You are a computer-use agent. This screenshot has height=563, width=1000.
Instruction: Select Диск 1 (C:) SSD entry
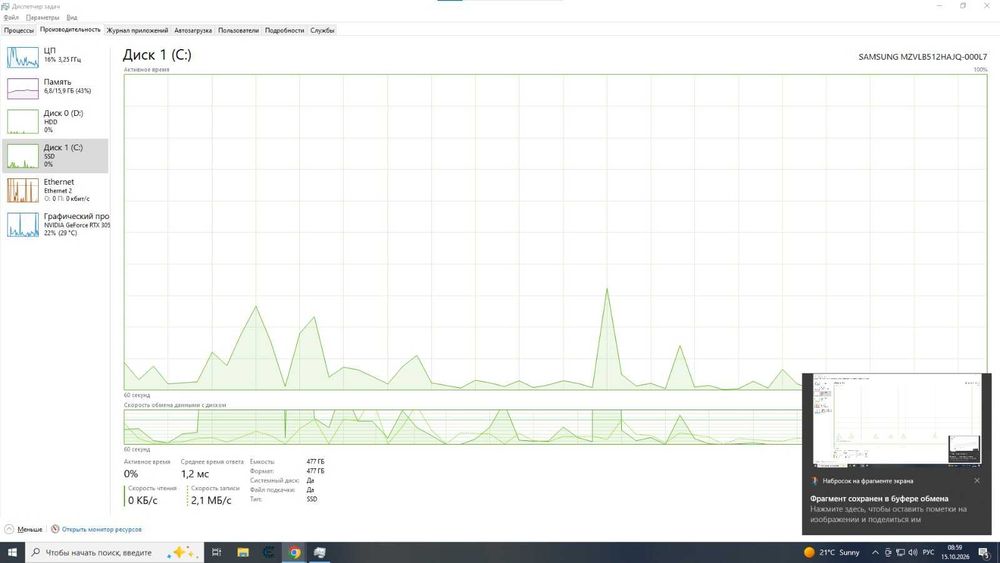(55, 156)
